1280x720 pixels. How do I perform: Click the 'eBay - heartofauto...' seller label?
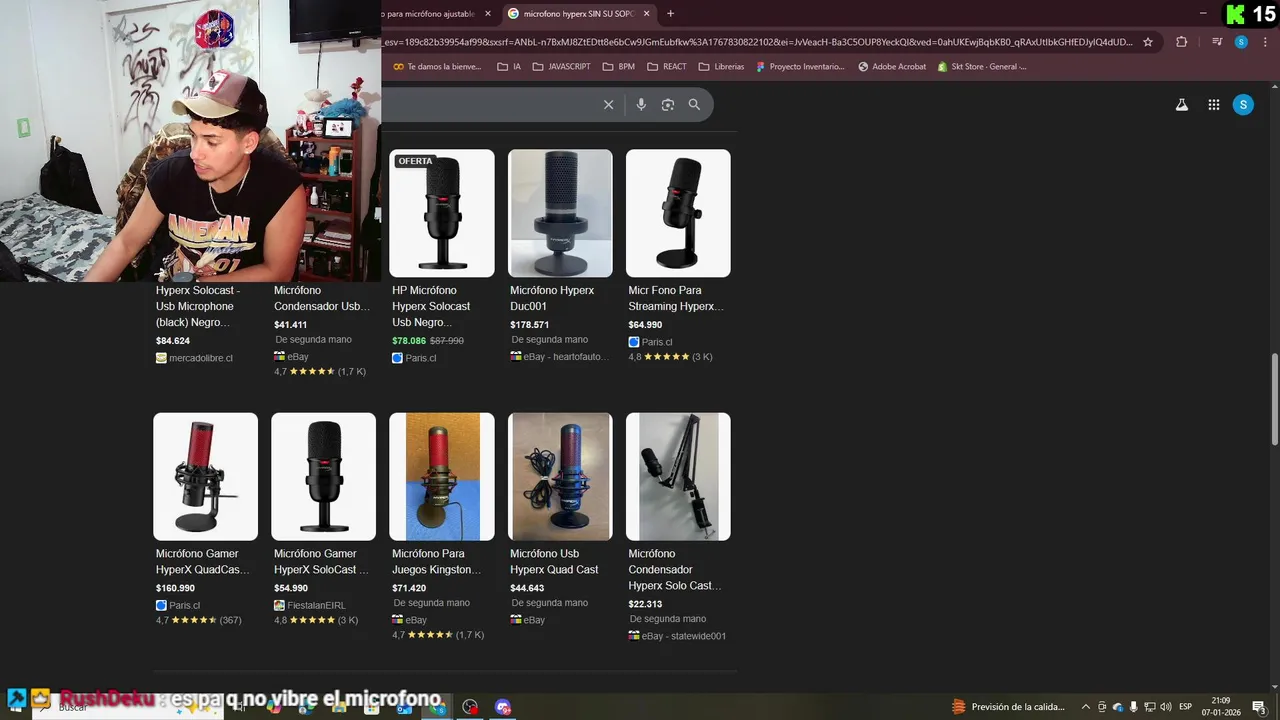click(559, 357)
